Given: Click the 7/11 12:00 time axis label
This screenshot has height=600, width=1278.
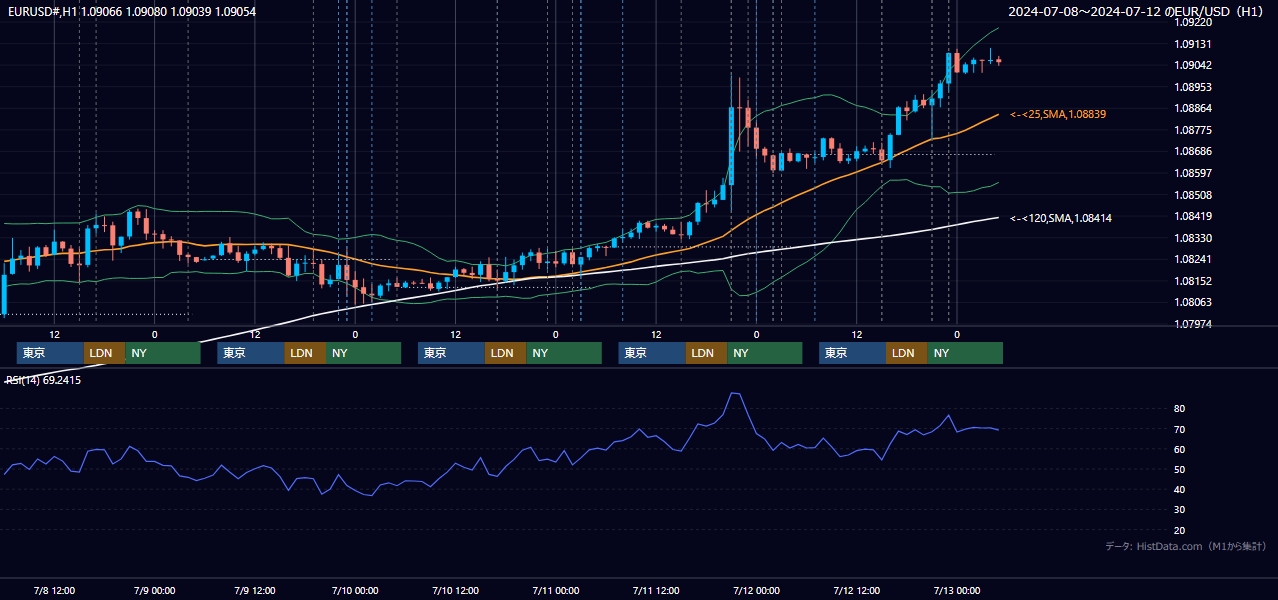Looking at the screenshot, I should point(655,590).
